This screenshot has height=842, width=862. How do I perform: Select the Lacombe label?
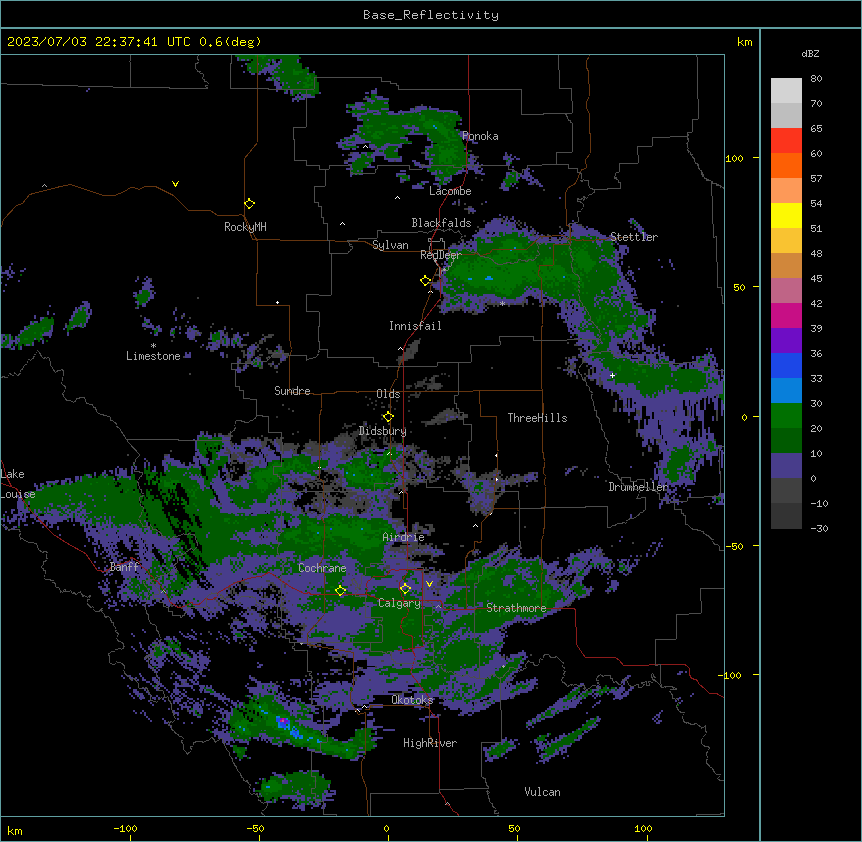click(x=450, y=191)
